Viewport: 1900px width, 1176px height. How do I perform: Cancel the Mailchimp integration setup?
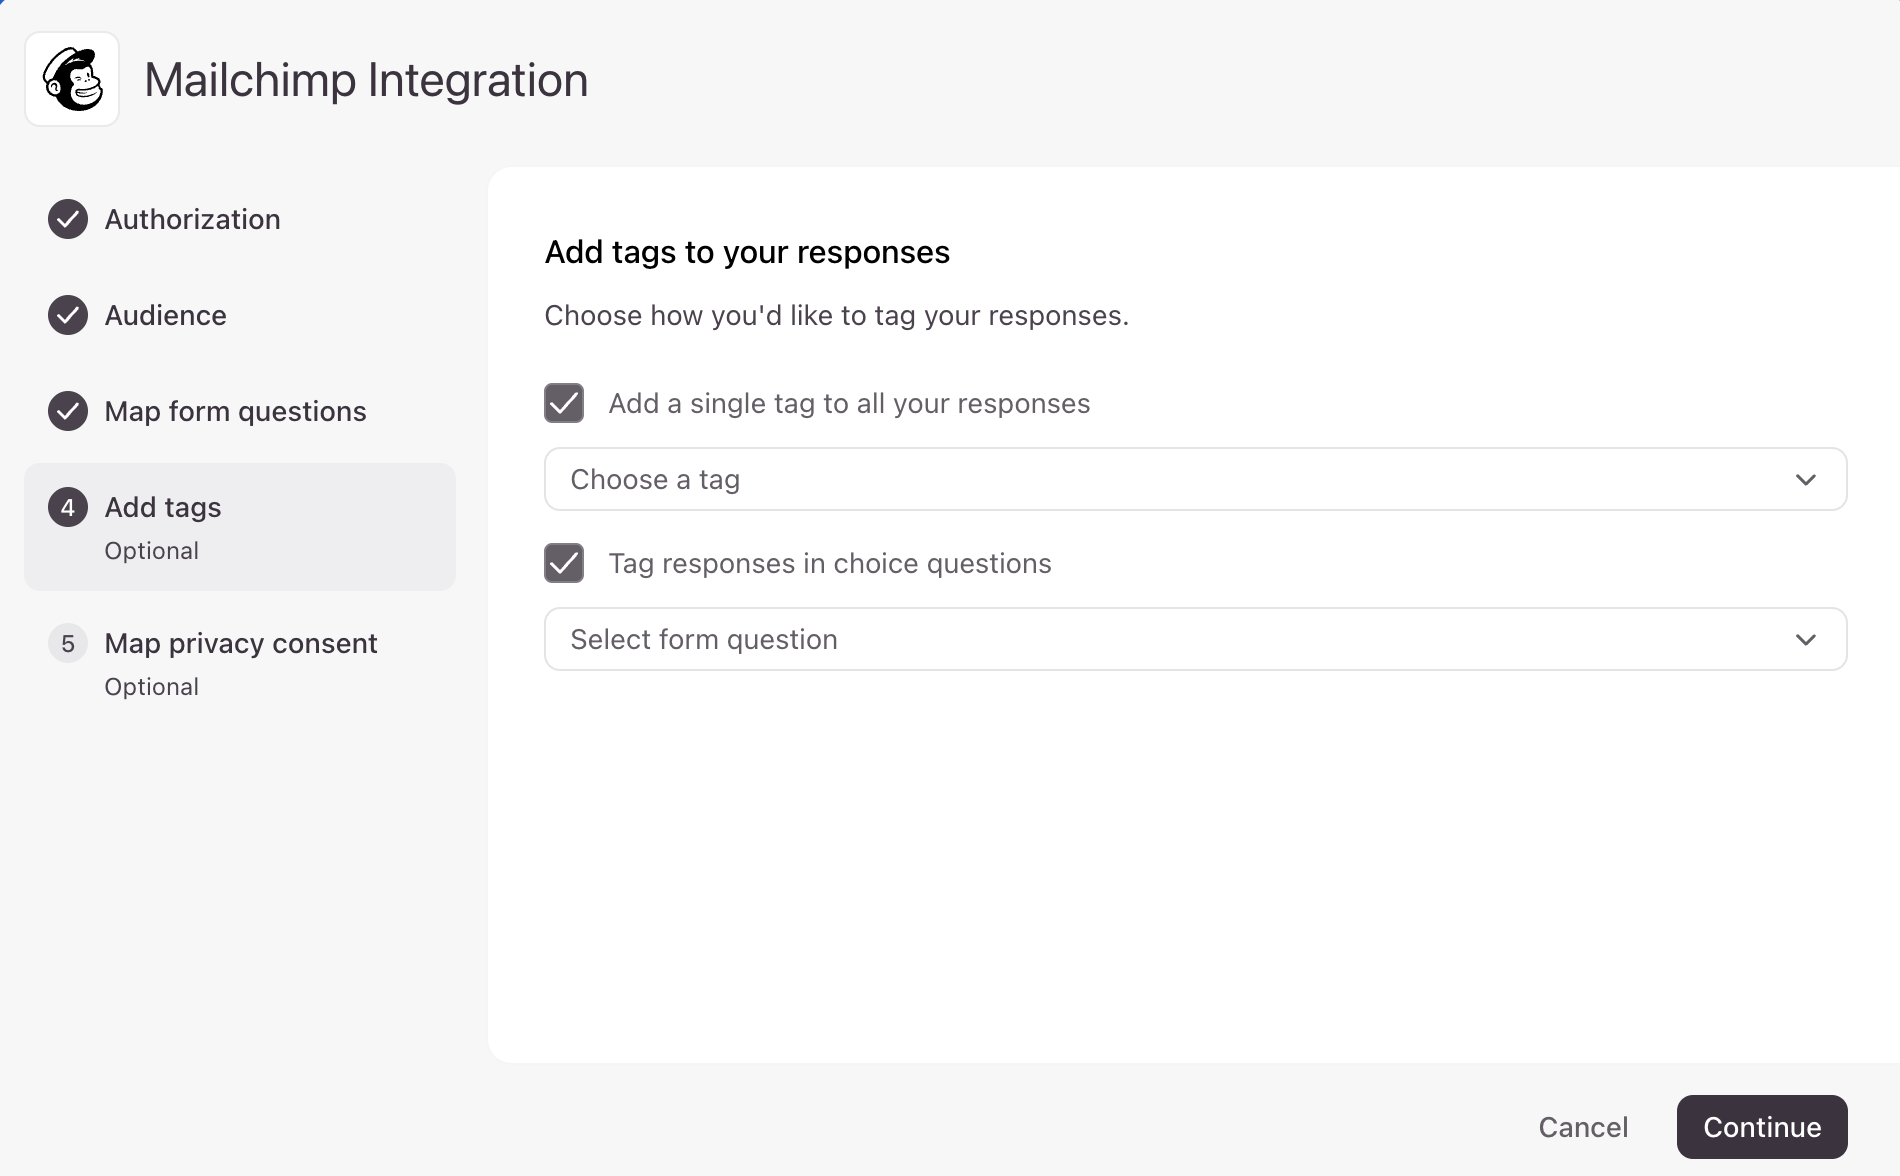(x=1583, y=1127)
